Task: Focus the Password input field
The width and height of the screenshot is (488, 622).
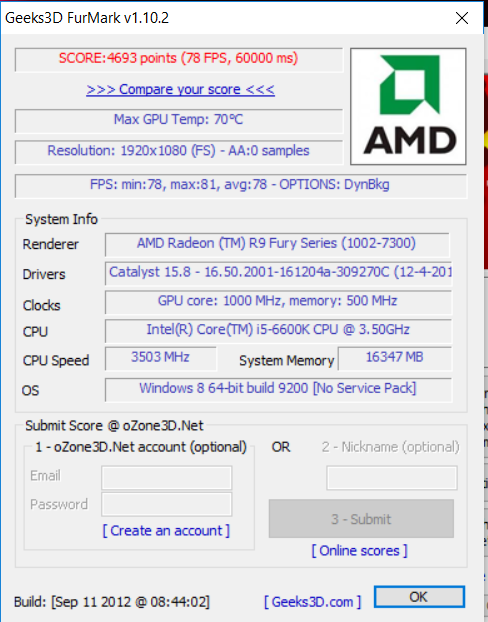Action: click(x=167, y=504)
